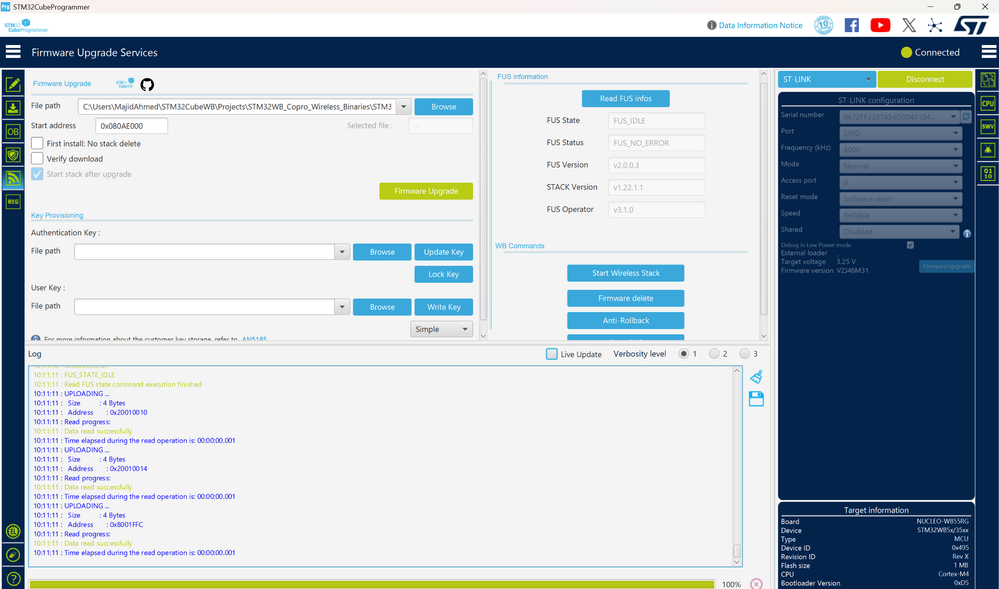Screen dimensions: 999x589
Task: Click the firmware panel vertical scrollbar
Action: 483,204
